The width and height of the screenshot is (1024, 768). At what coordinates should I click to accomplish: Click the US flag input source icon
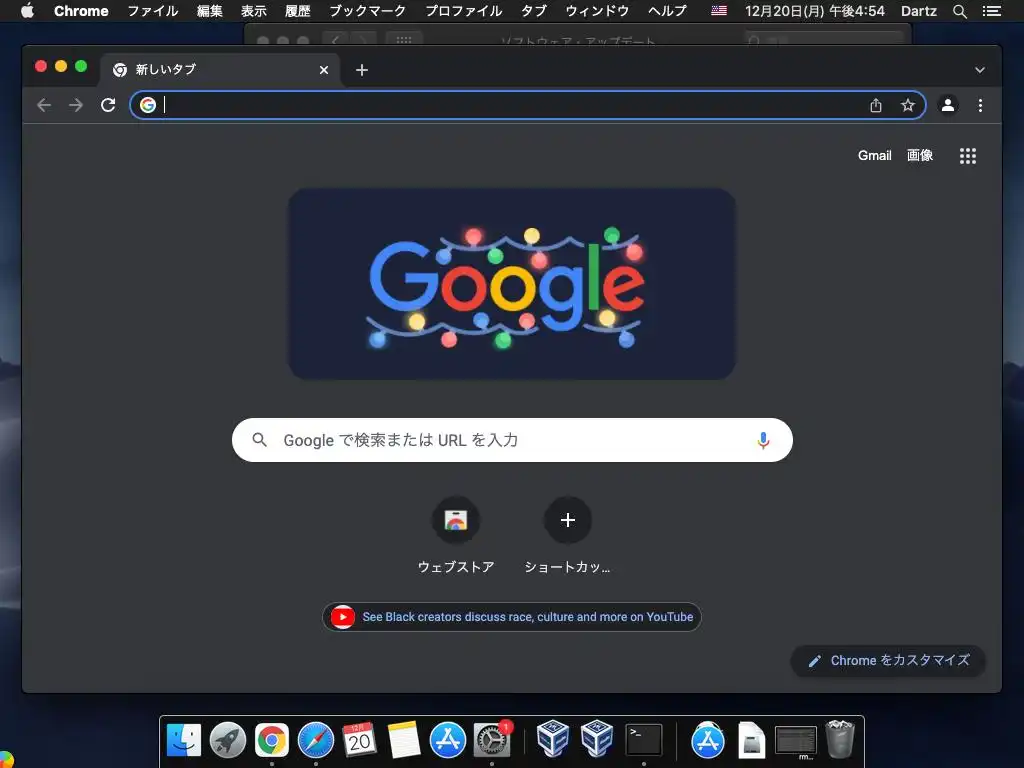pos(719,11)
